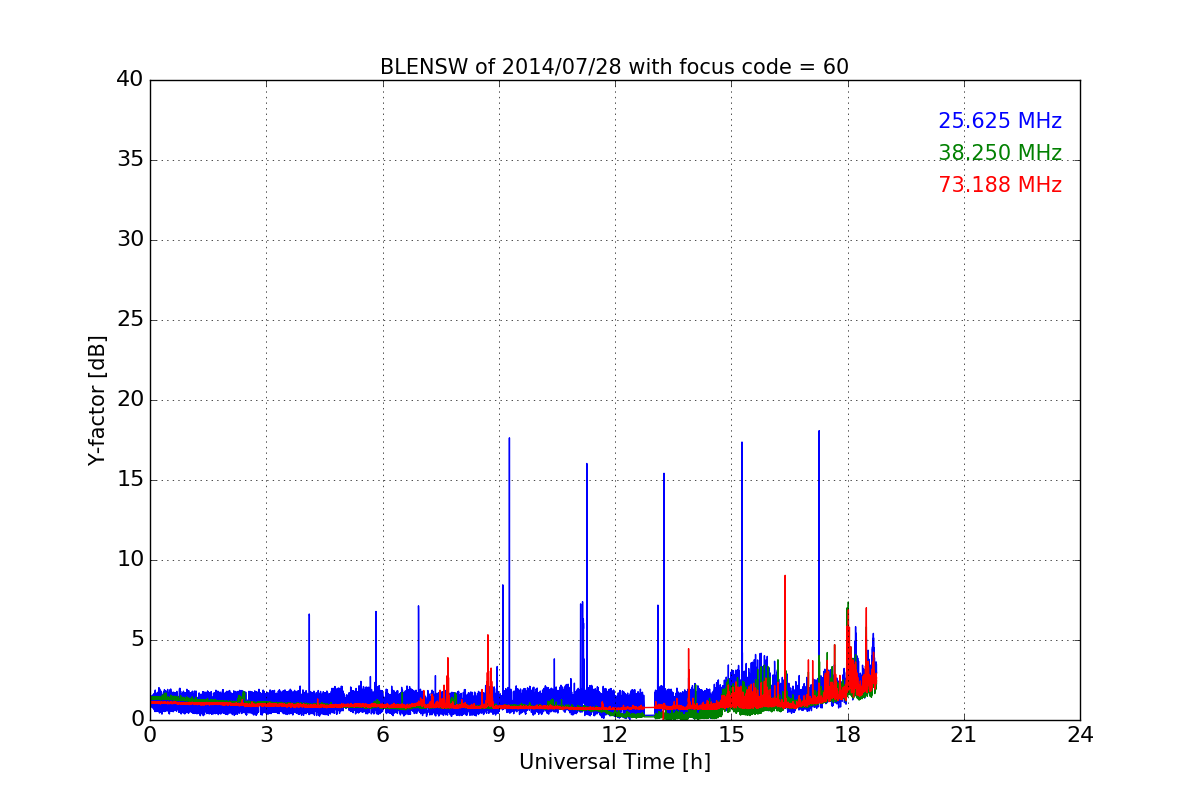Click the x-axis tick label '12'
Image resolution: width=1200 pixels, height=800 pixels.
click(615, 735)
